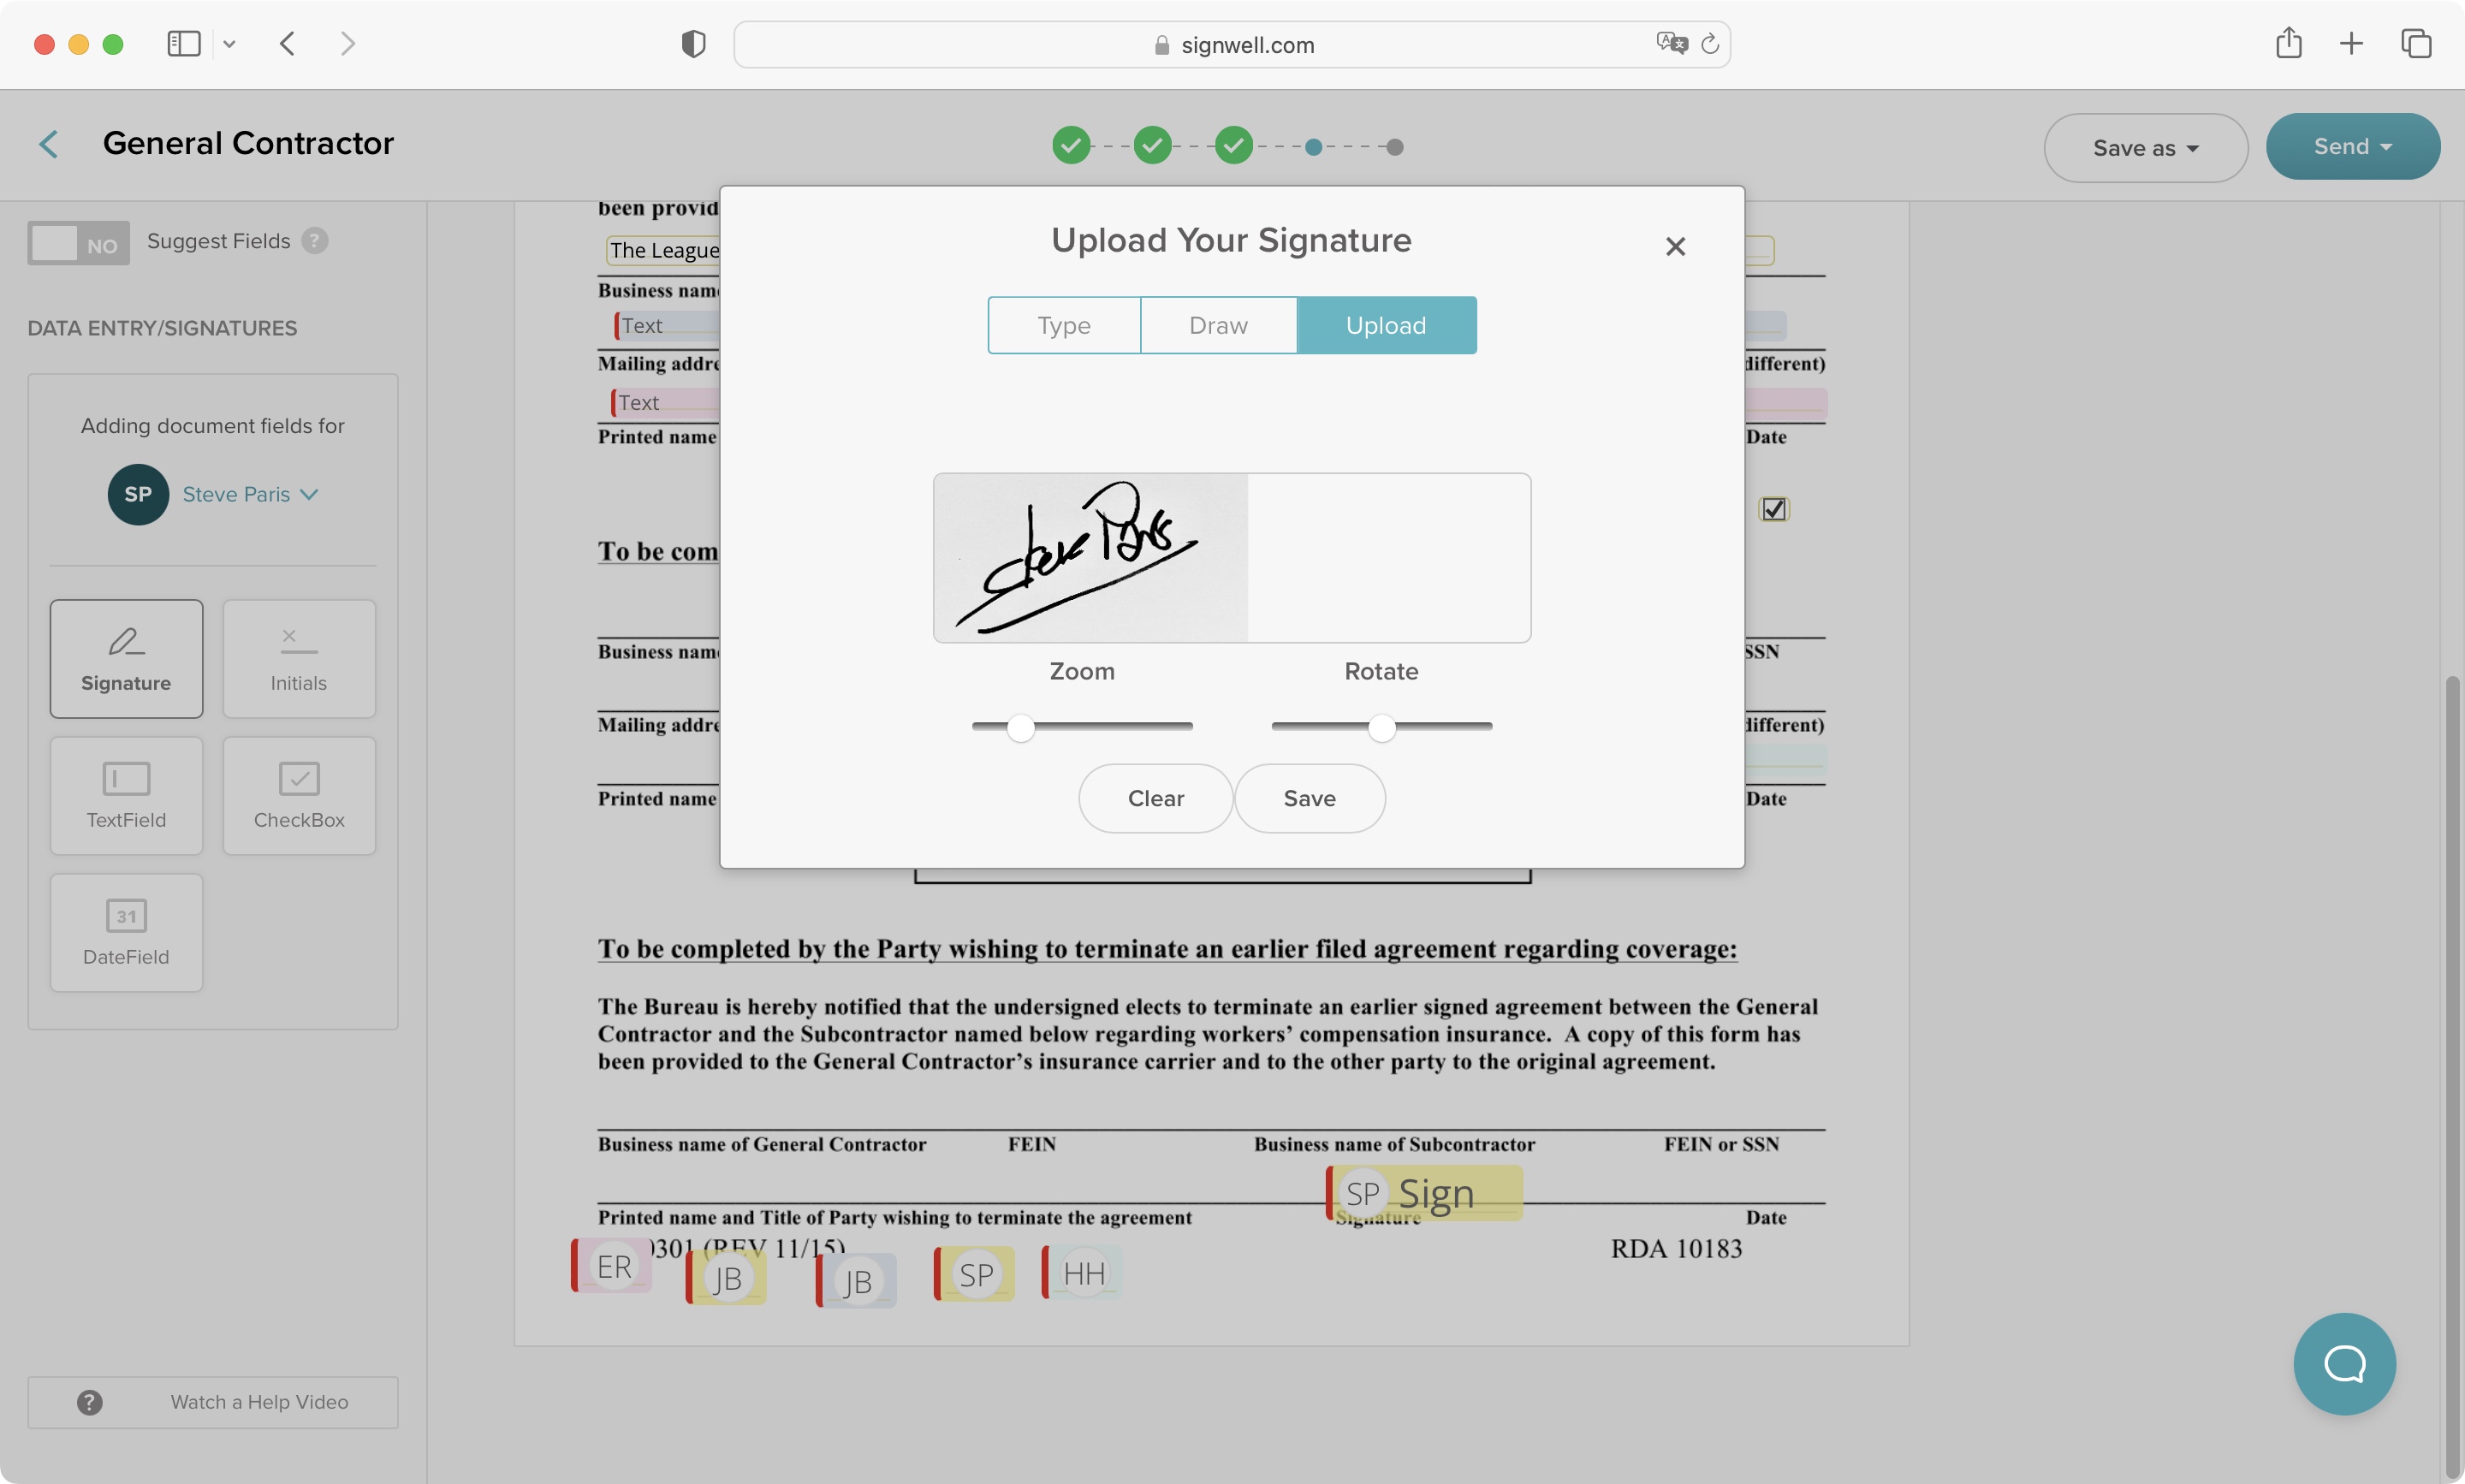Screen dimensions: 2465x1484
Task: Toggle the Suggest Fields switch off
Action: (x=80, y=243)
